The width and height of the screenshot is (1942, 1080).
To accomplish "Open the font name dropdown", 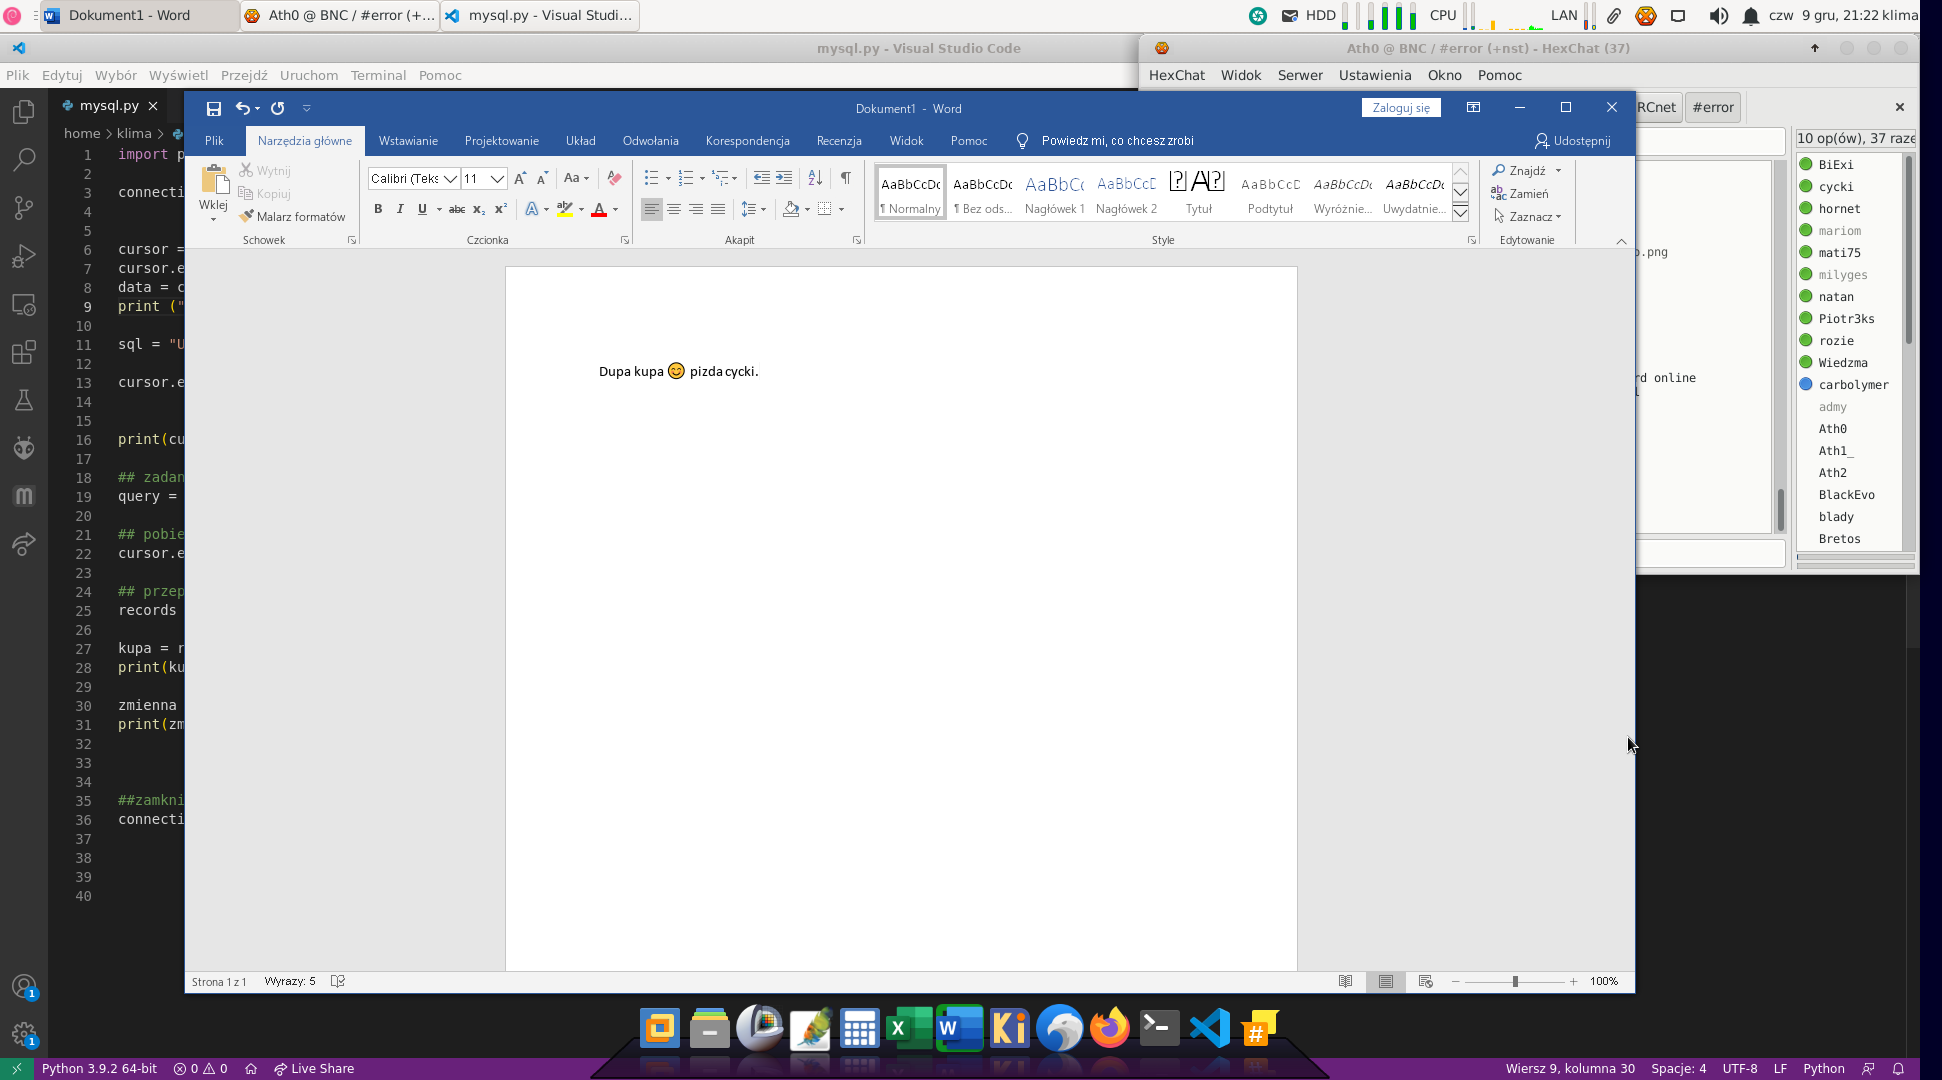I will (x=451, y=178).
